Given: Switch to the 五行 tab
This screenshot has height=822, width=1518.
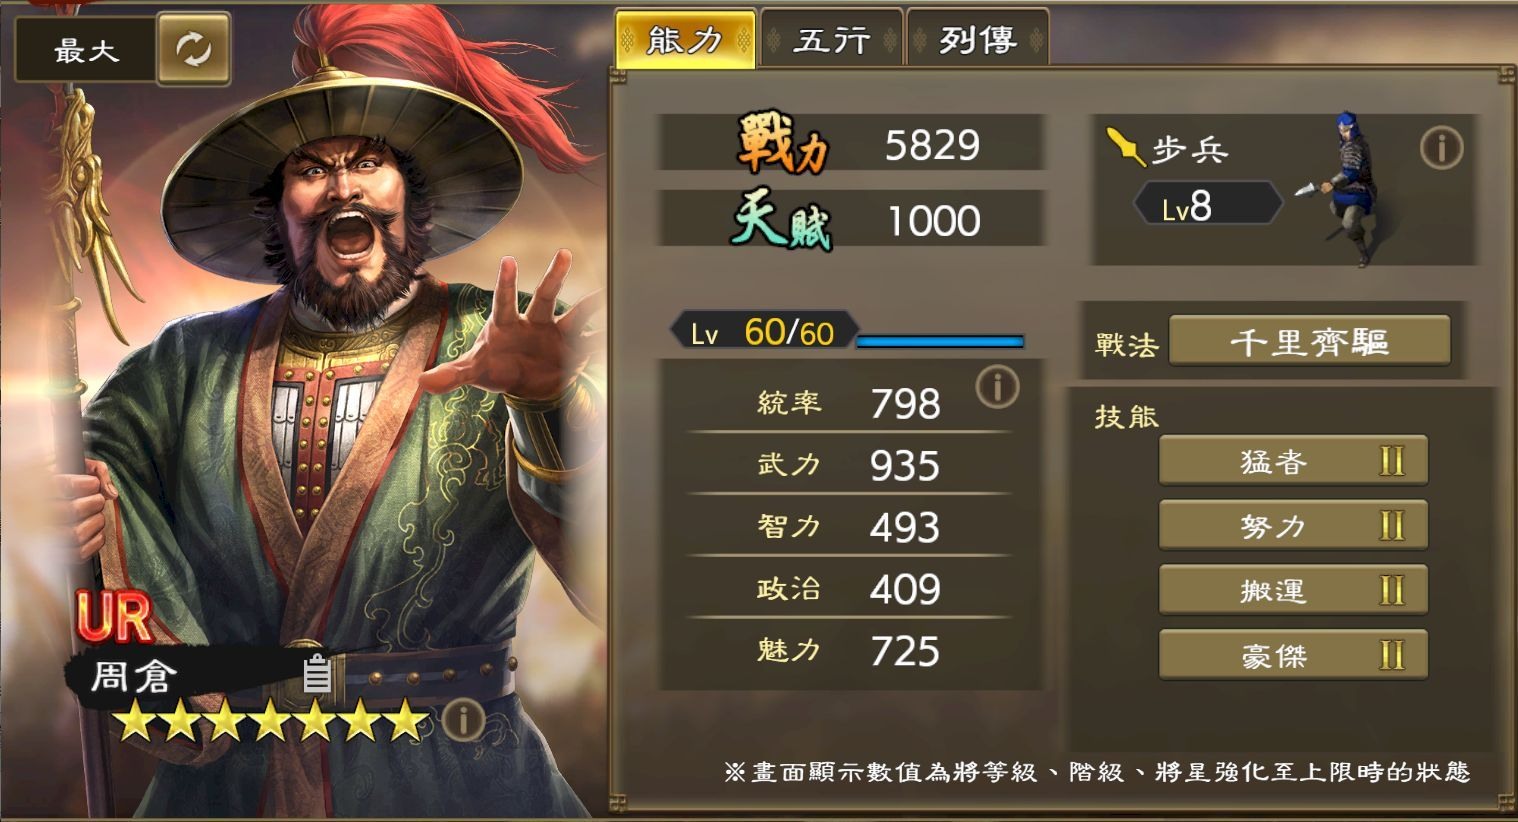Looking at the screenshot, I should (832, 39).
